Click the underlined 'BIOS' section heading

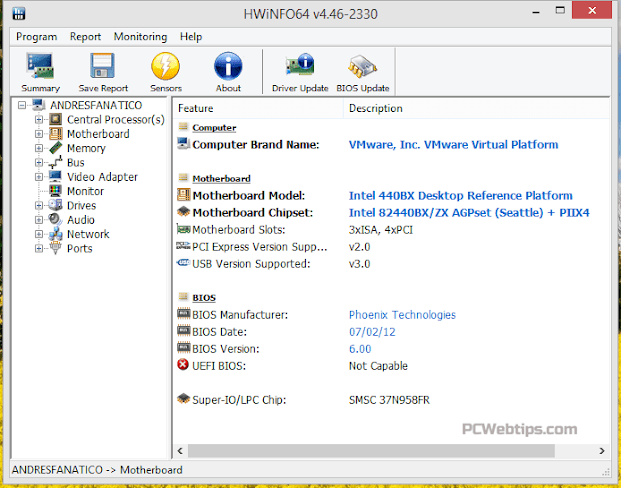click(x=204, y=298)
